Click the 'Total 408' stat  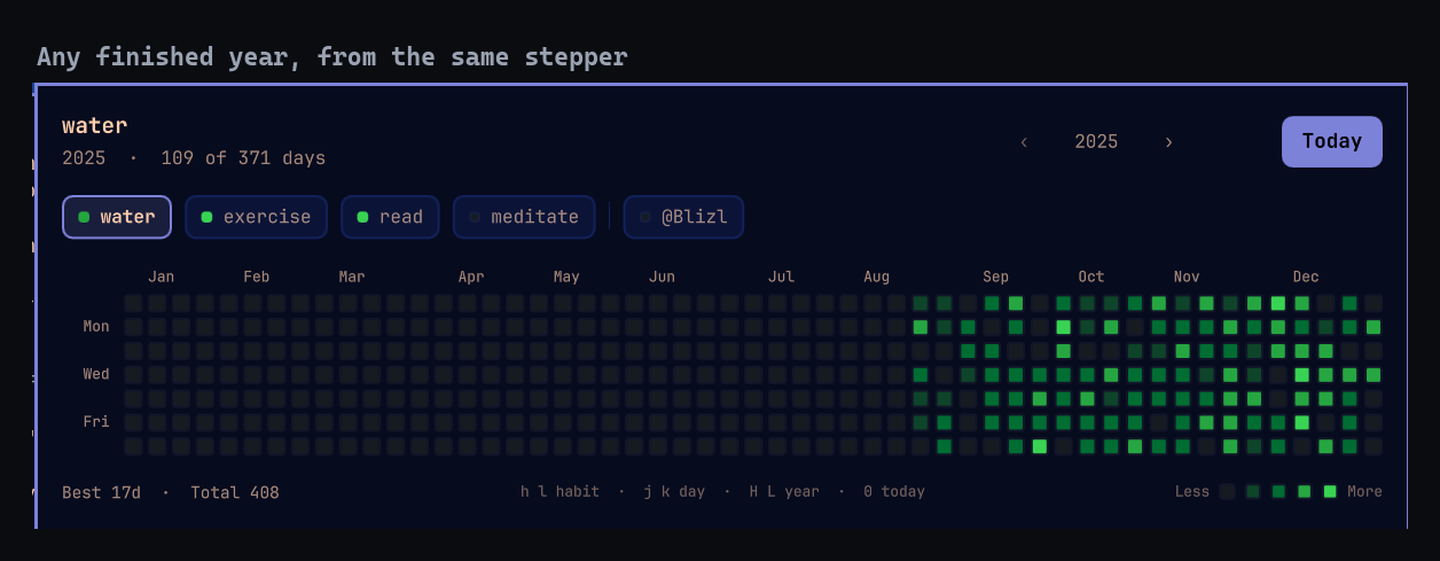click(x=235, y=492)
